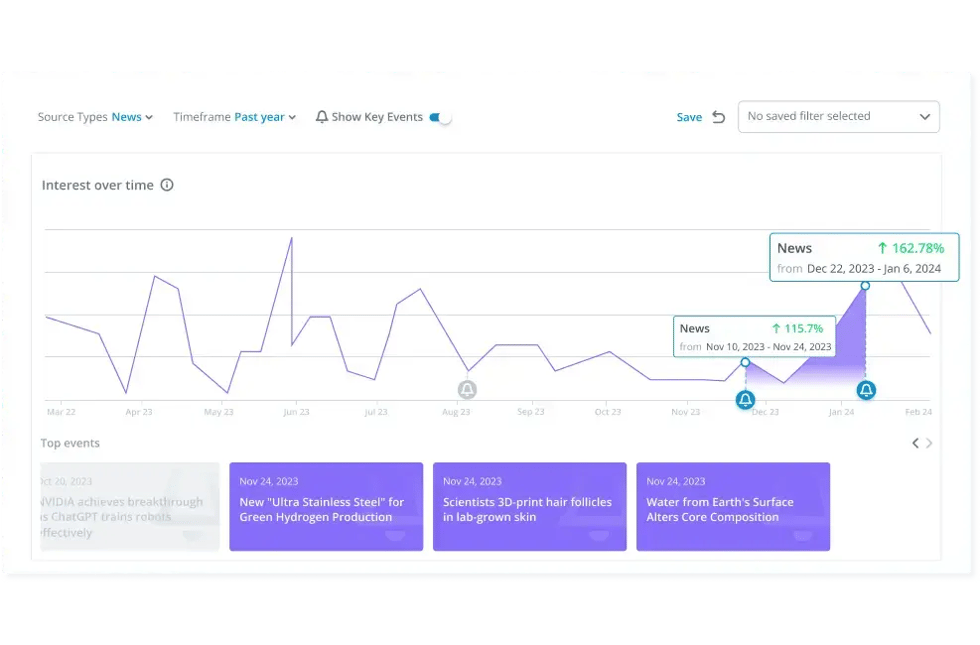Click the News tooltip showing 162.78%
Image resolution: width=980 pixels, height=645 pixels.
(864, 257)
